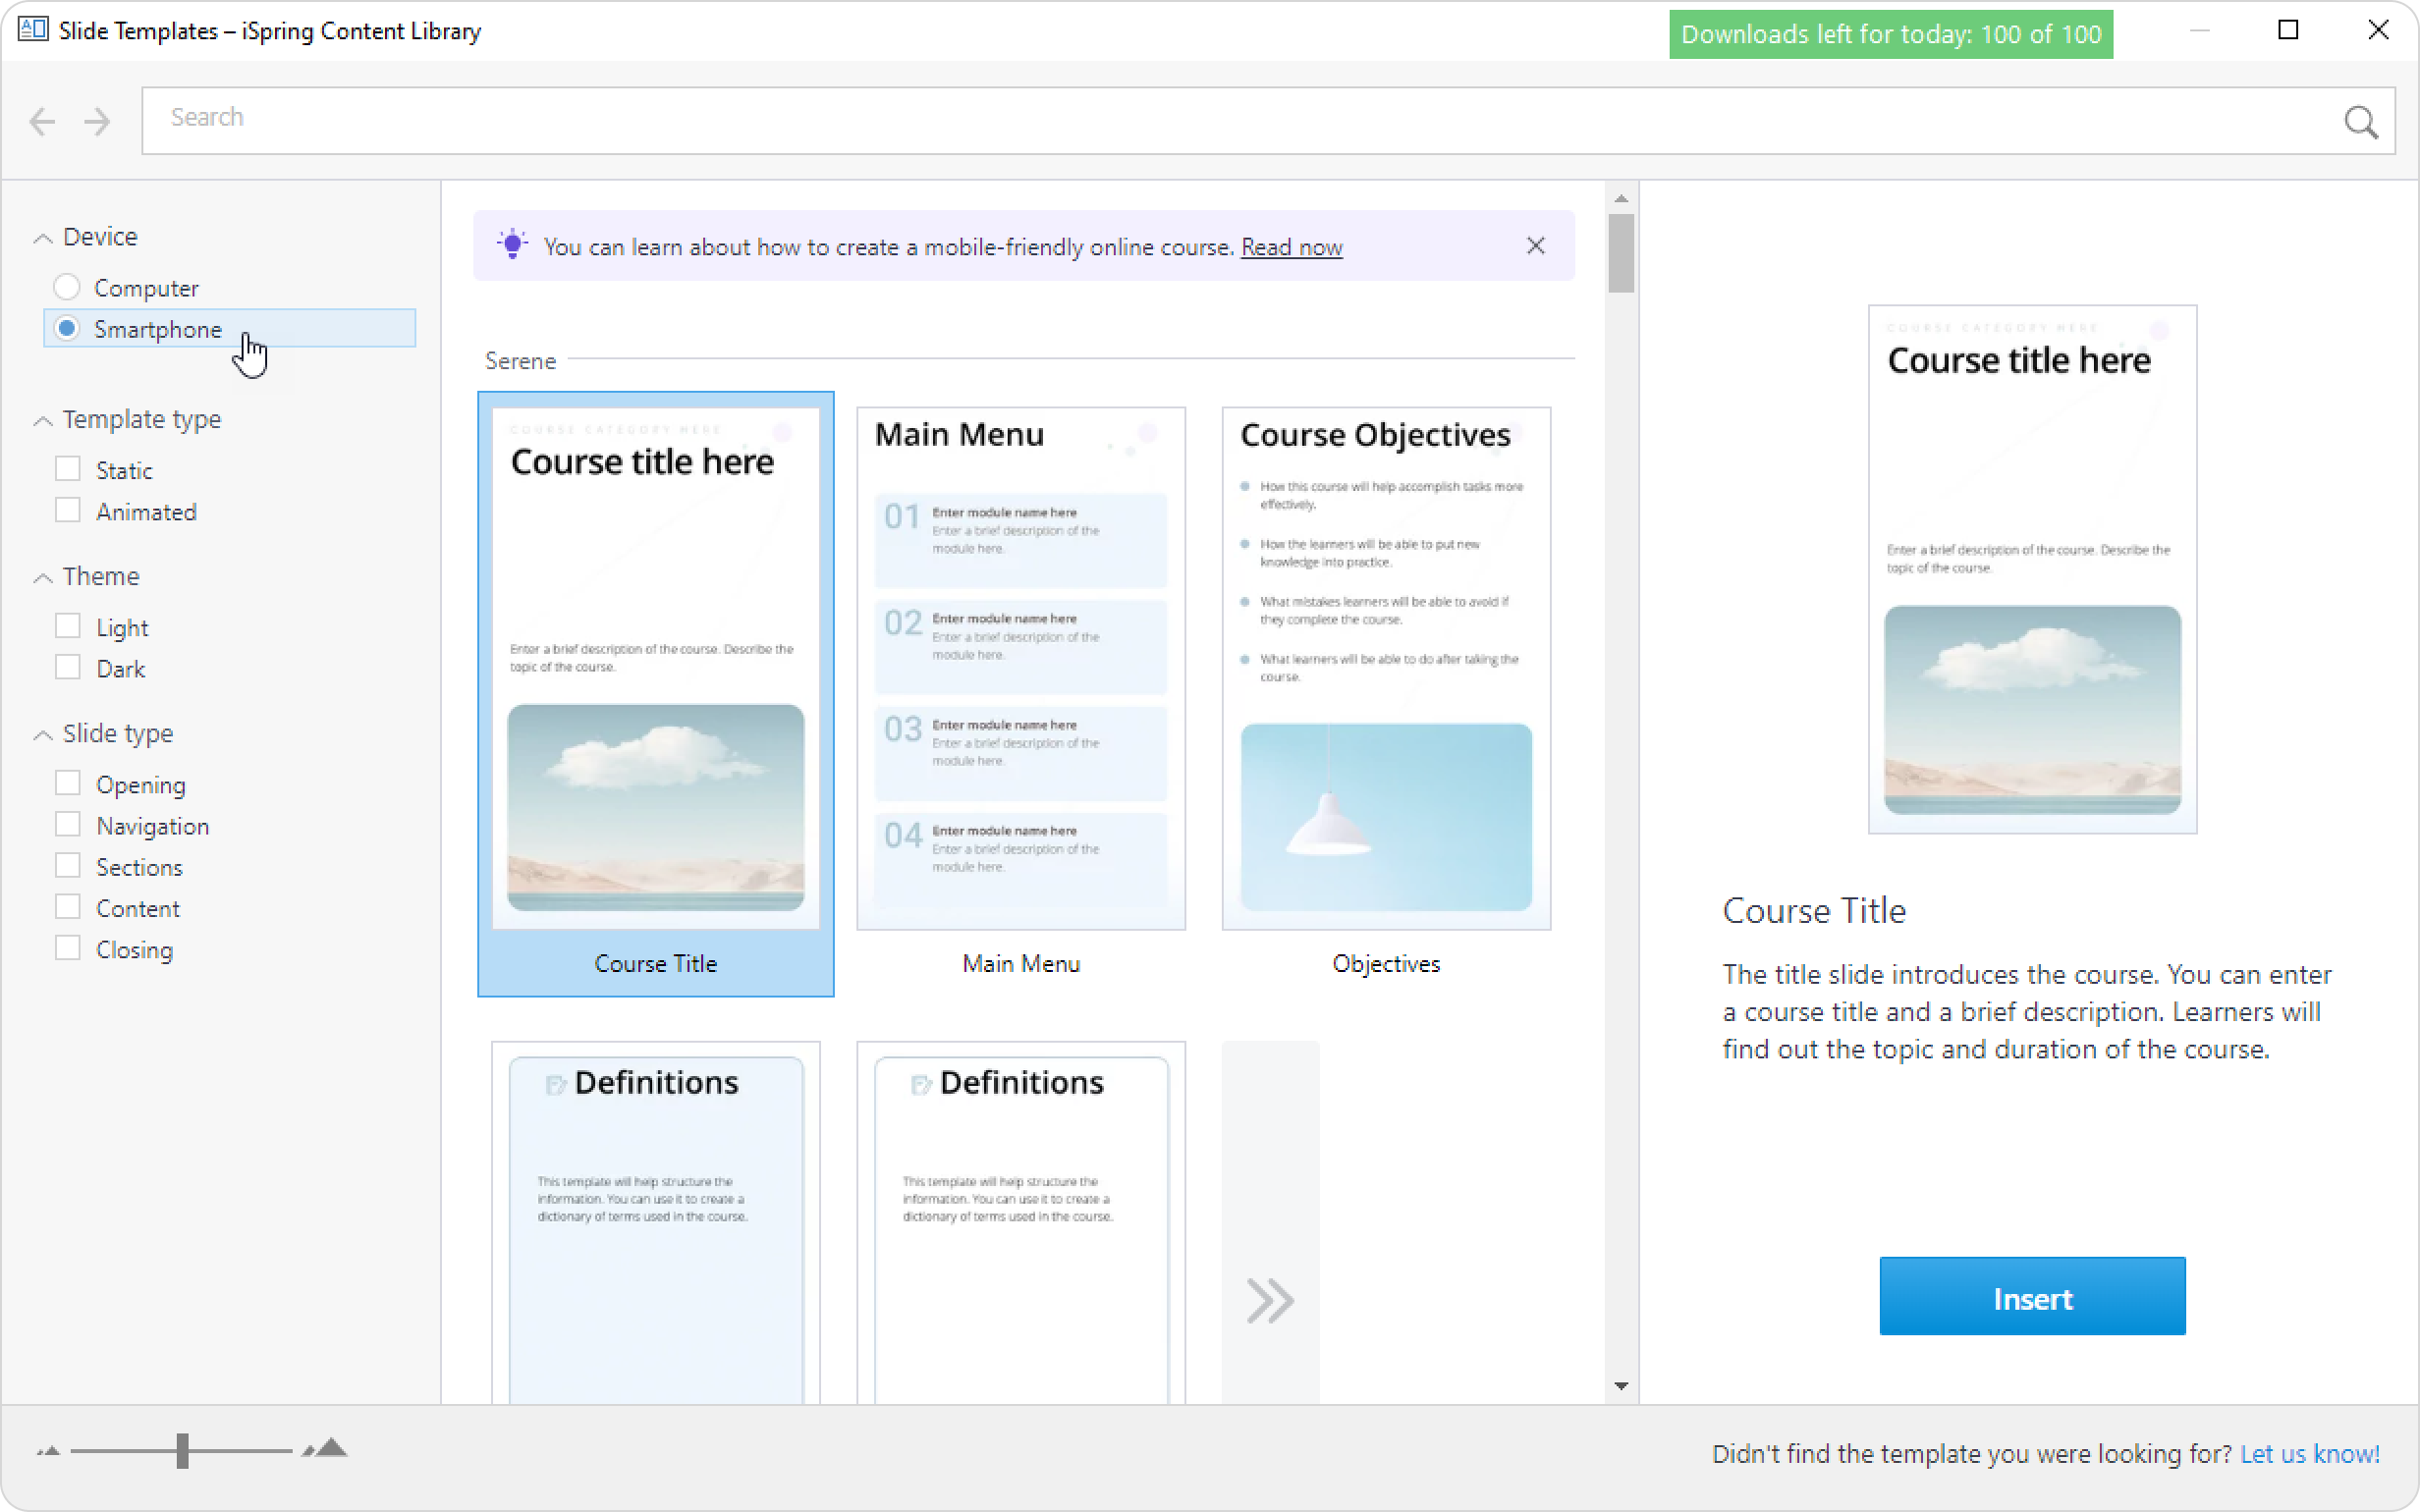Go back with the left arrow
The height and width of the screenshot is (1512, 2420).
point(42,122)
